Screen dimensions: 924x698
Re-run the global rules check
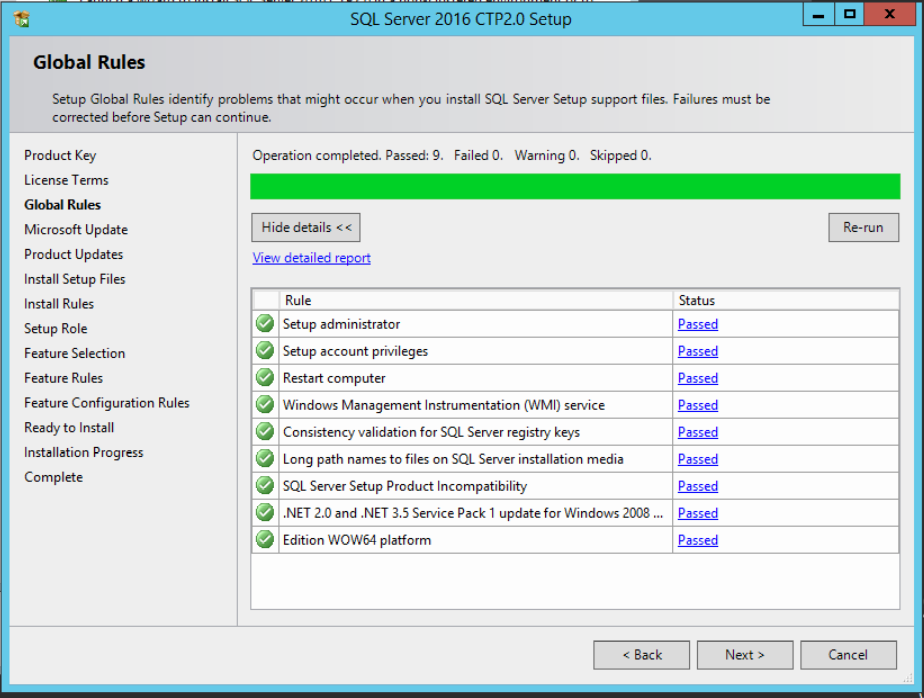863,228
